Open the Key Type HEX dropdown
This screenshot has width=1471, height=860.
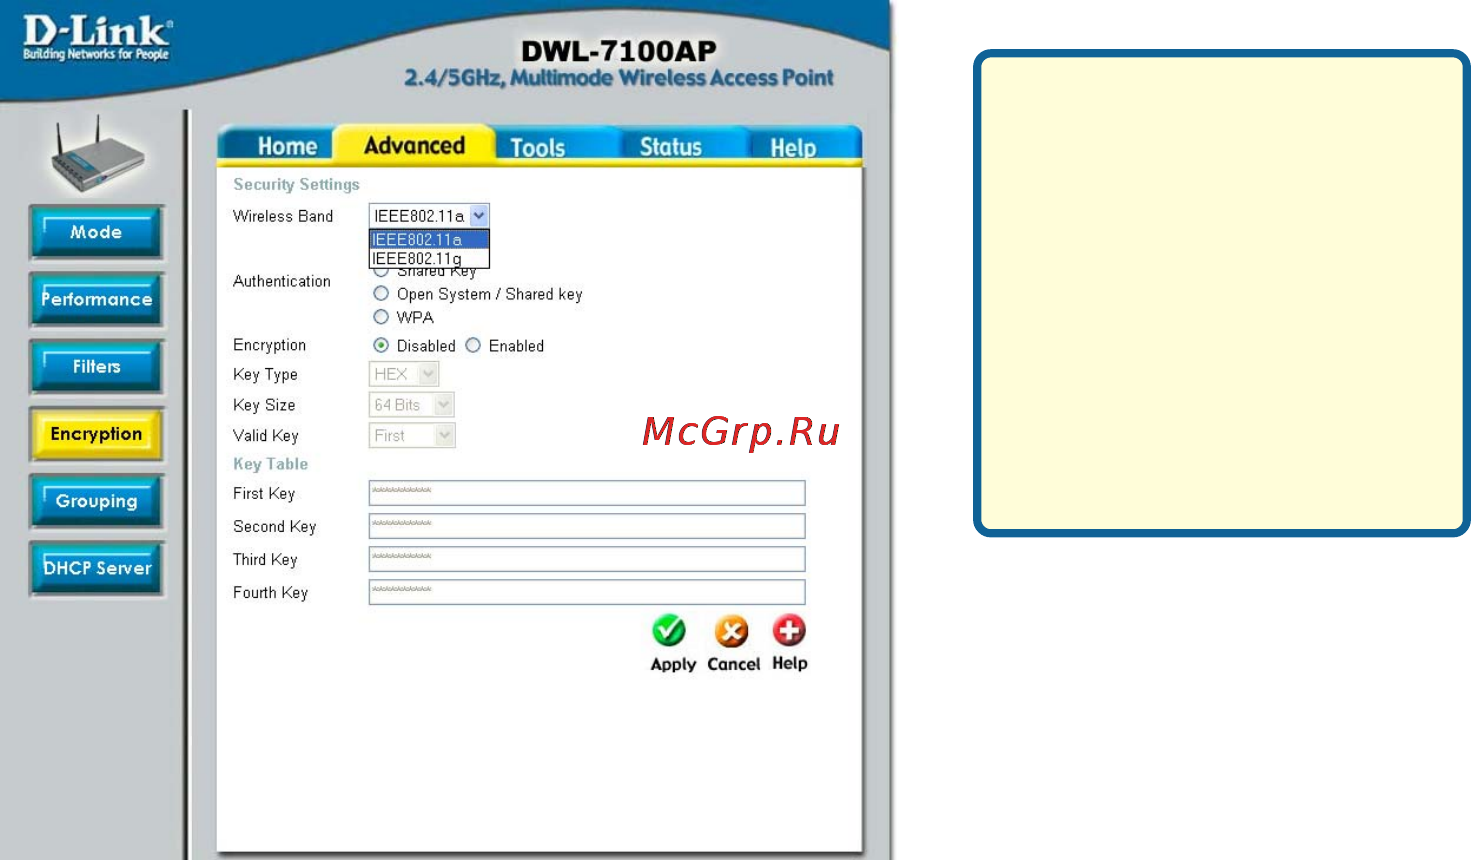coord(404,374)
